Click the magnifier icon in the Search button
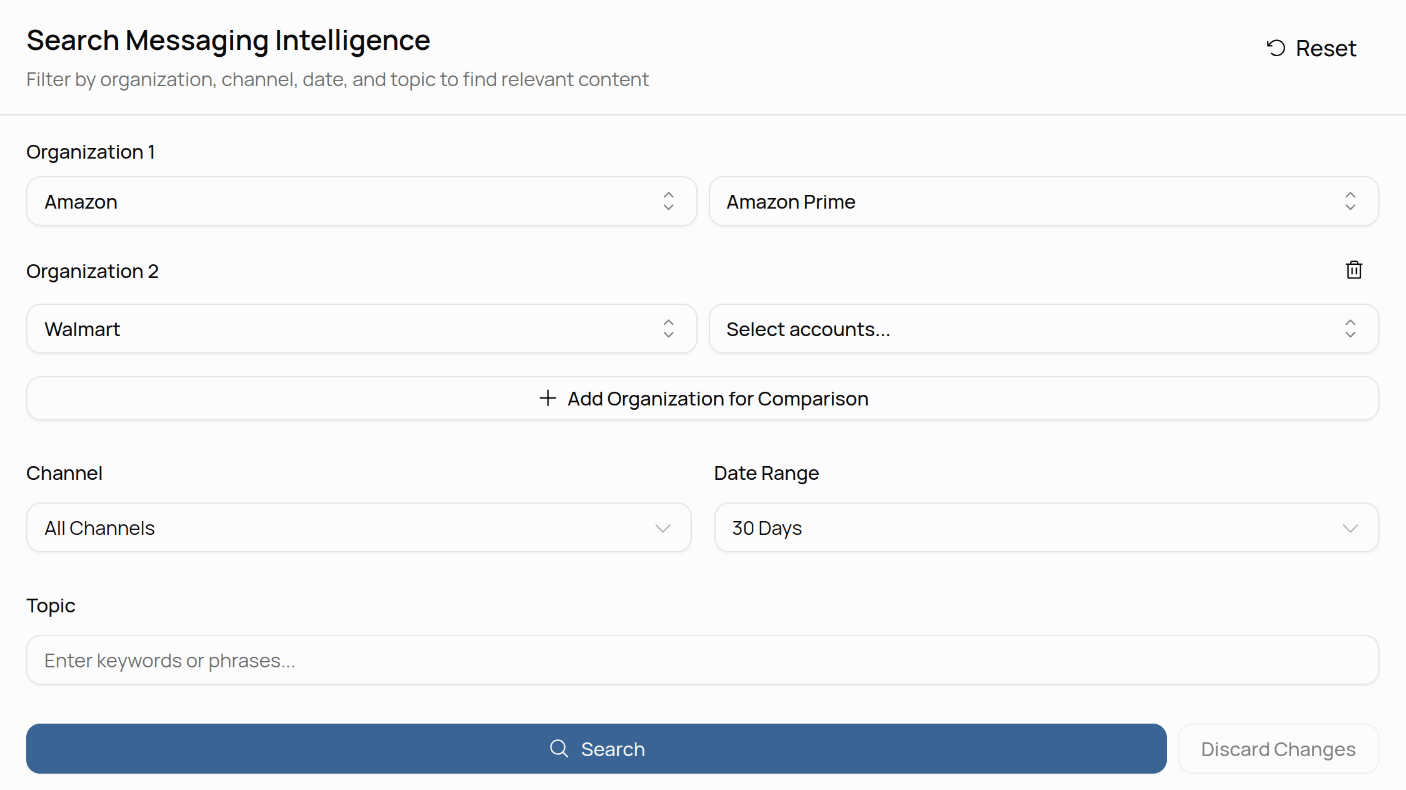This screenshot has width=1406, height=790. point(559,748)
